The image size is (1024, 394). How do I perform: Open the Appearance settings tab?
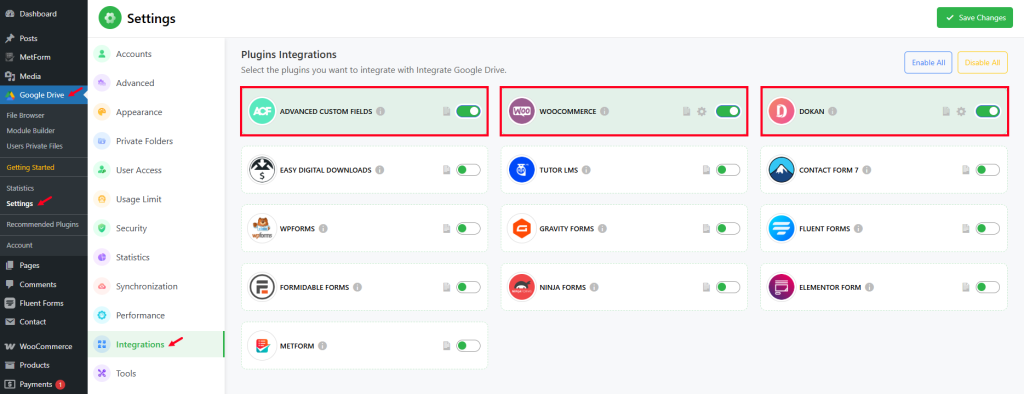[x=156, y=112]
